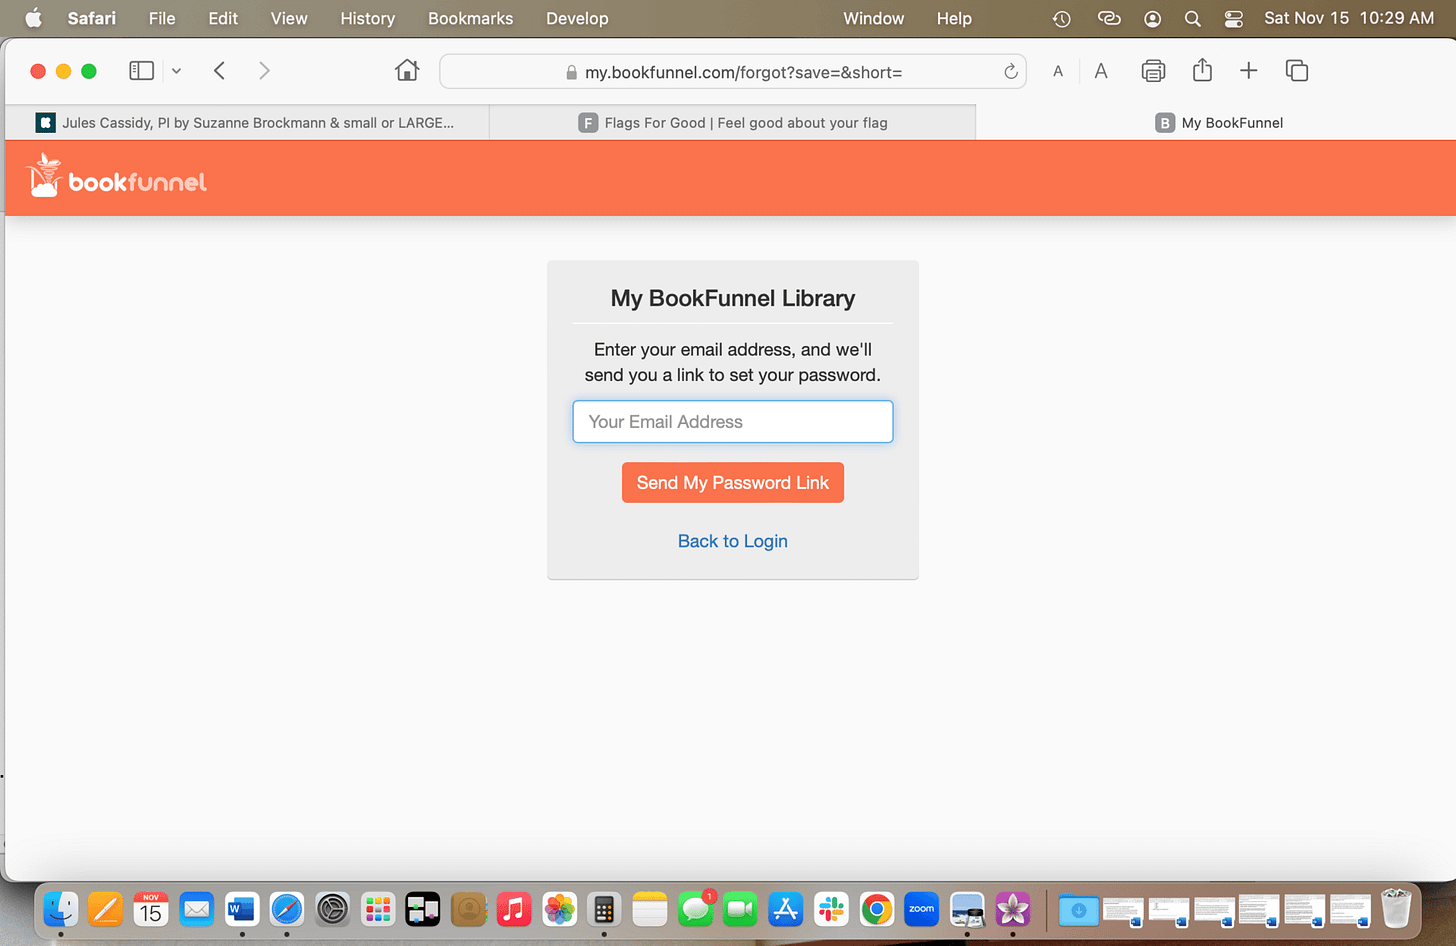This screenshot has width=1456, height=946.
Task: Open the Safari sidebar
Action: [141, 70]
